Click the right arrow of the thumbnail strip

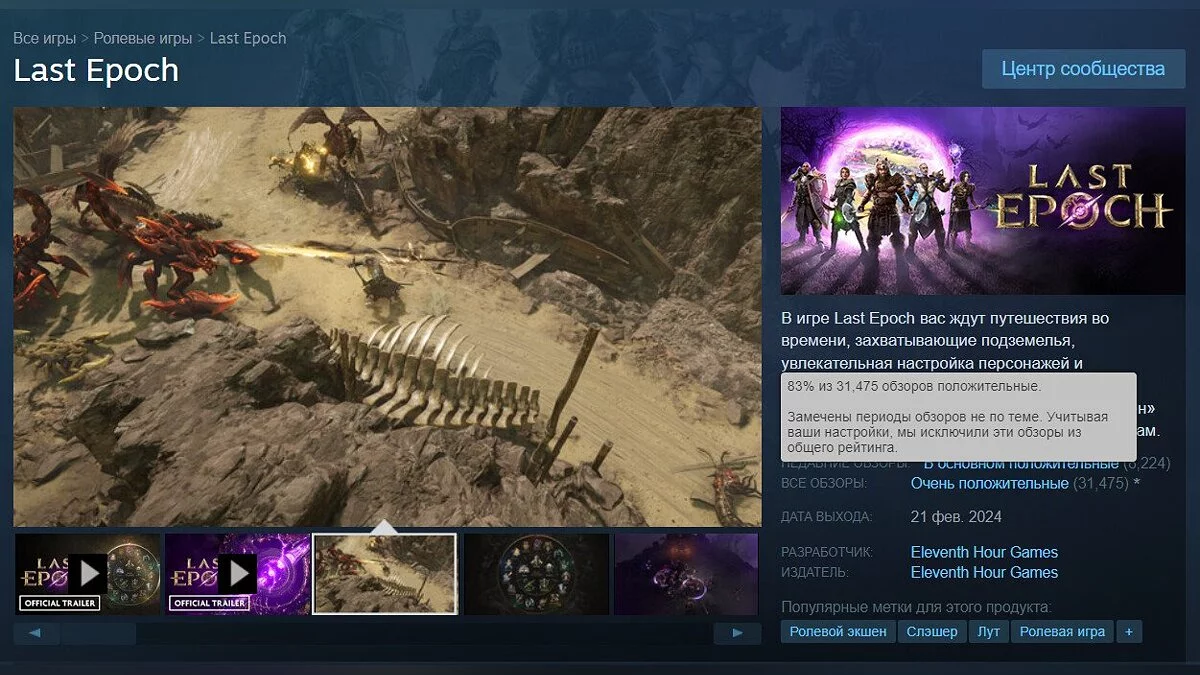pyautogui.click(x=738, y=633)
